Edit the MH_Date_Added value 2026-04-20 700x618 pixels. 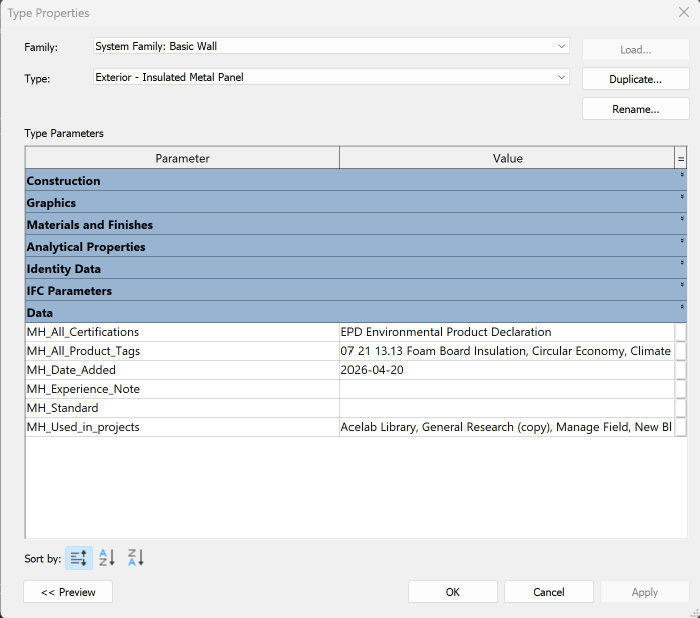(x=507, y=370)
